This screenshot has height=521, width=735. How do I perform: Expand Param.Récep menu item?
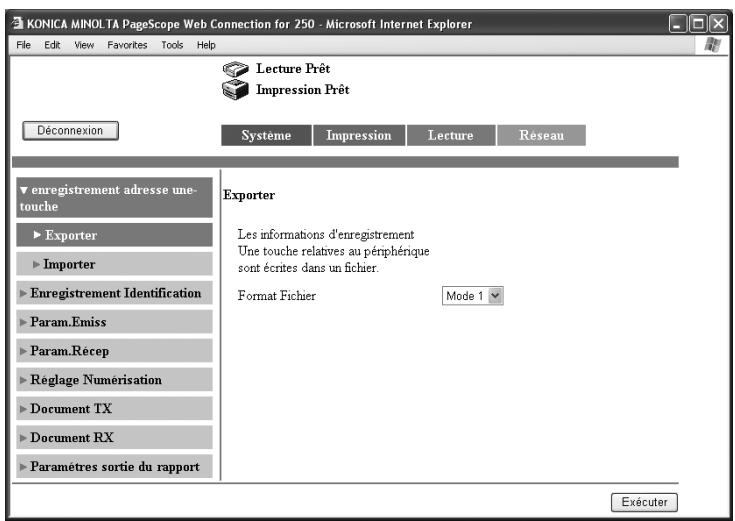pyautogui.click(x=114, y=351)
